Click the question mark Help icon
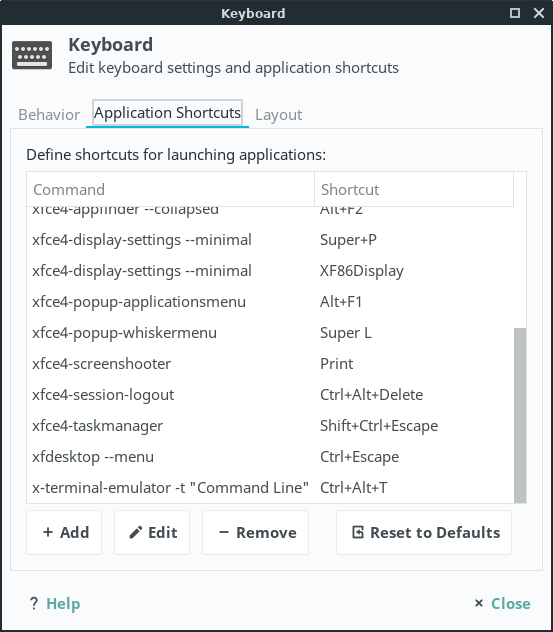553x632 pixels. (34, 603)
